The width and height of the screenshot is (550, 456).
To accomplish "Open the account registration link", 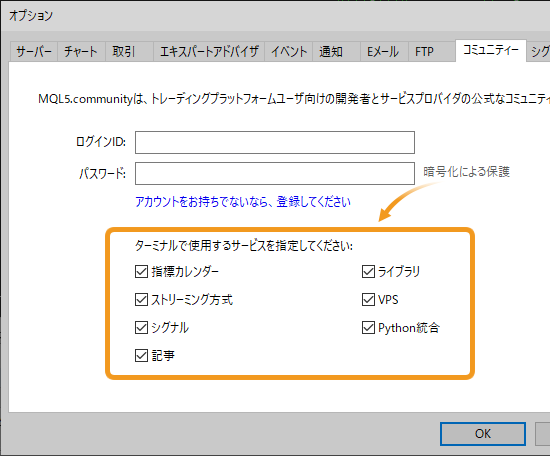I will [243, 202].
